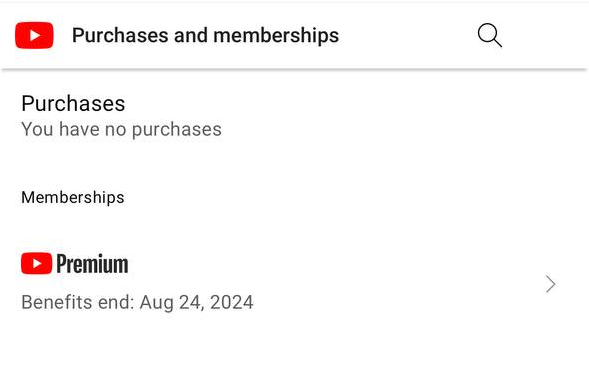589x367 pixels.
Task: Click the Purchases section heading
Action: tap(73, 103)
